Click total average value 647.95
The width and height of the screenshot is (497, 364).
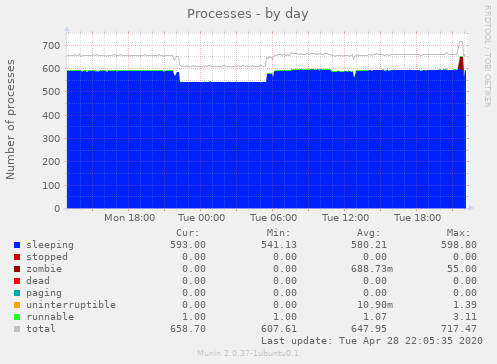click(x=369, y=329)
